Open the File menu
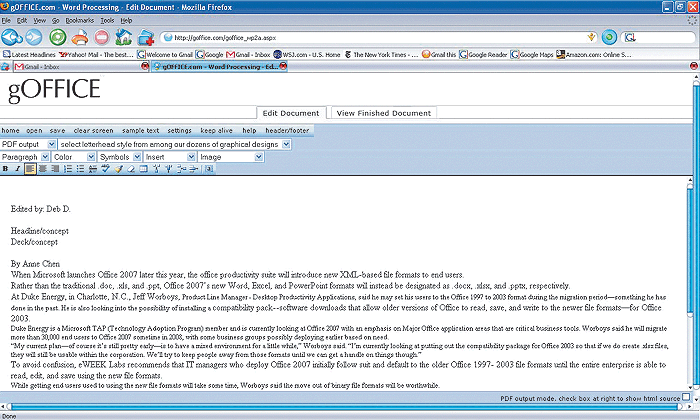The height and width of the screenshot is (420, 700). tap(6, 20)
